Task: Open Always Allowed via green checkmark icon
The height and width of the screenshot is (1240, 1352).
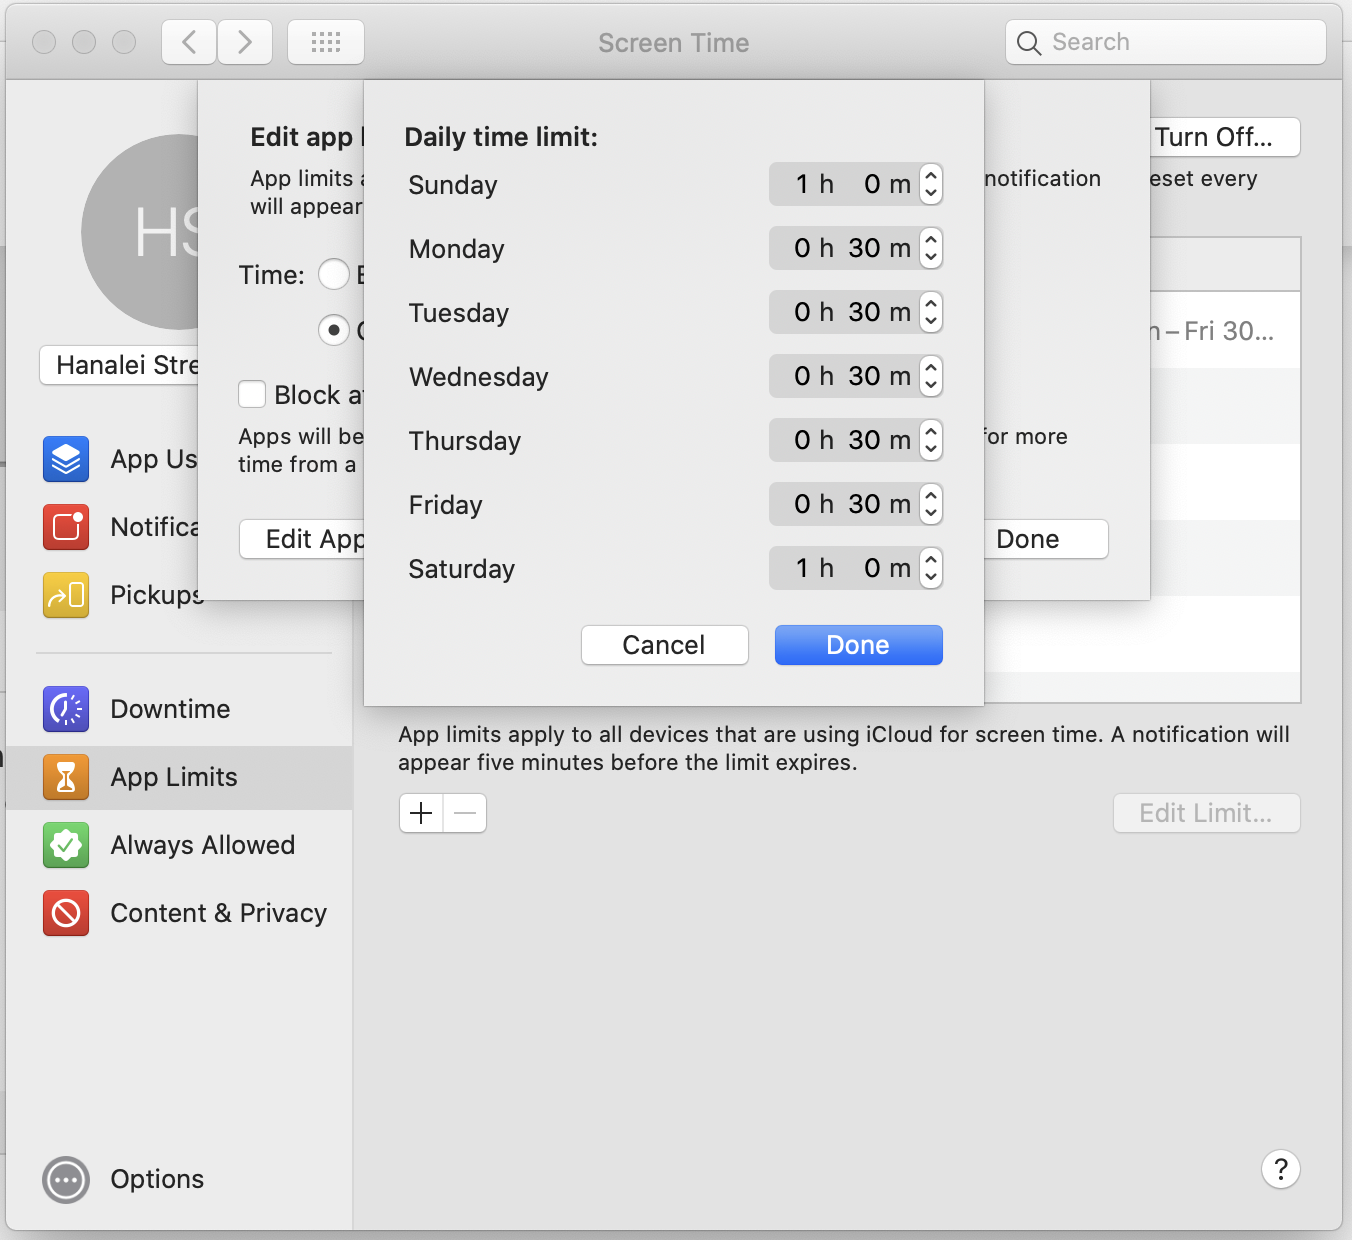Action: 66,845
